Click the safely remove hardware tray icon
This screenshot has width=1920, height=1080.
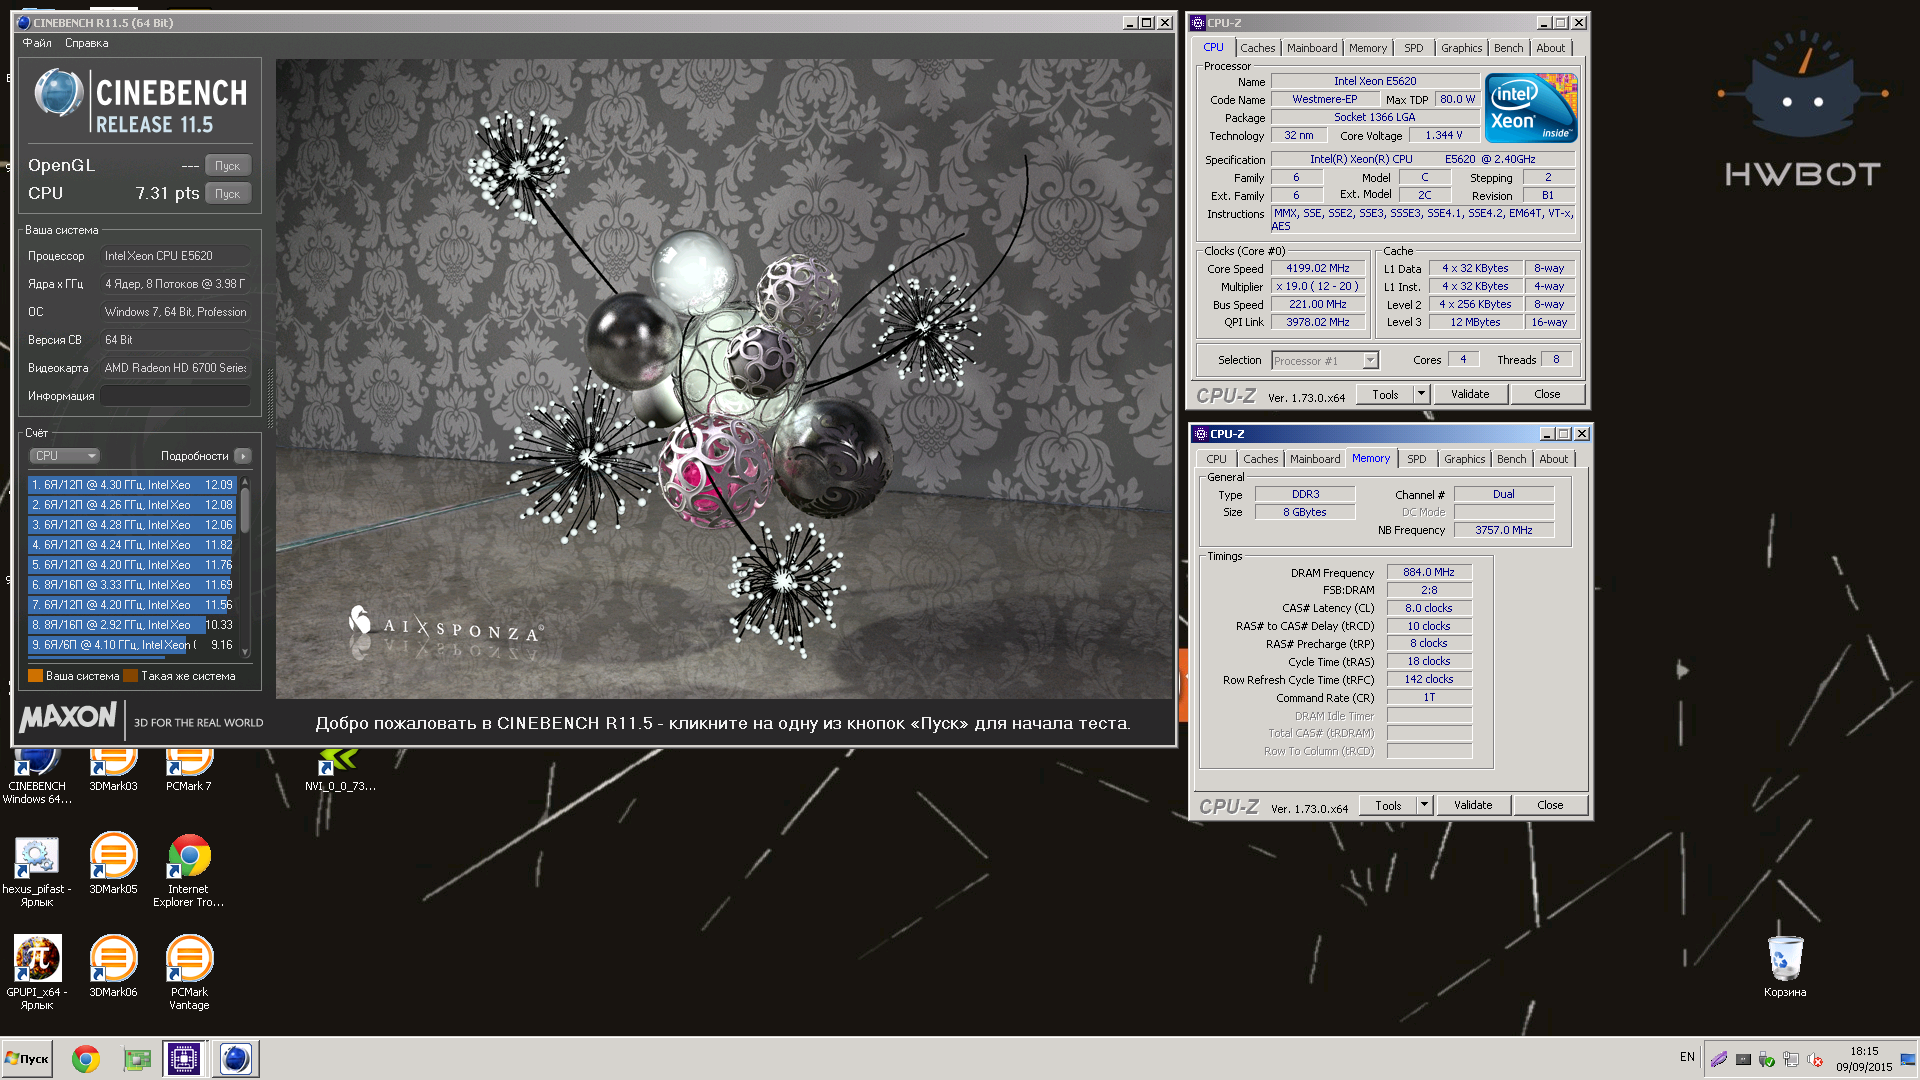[x=1767, y=1059]
